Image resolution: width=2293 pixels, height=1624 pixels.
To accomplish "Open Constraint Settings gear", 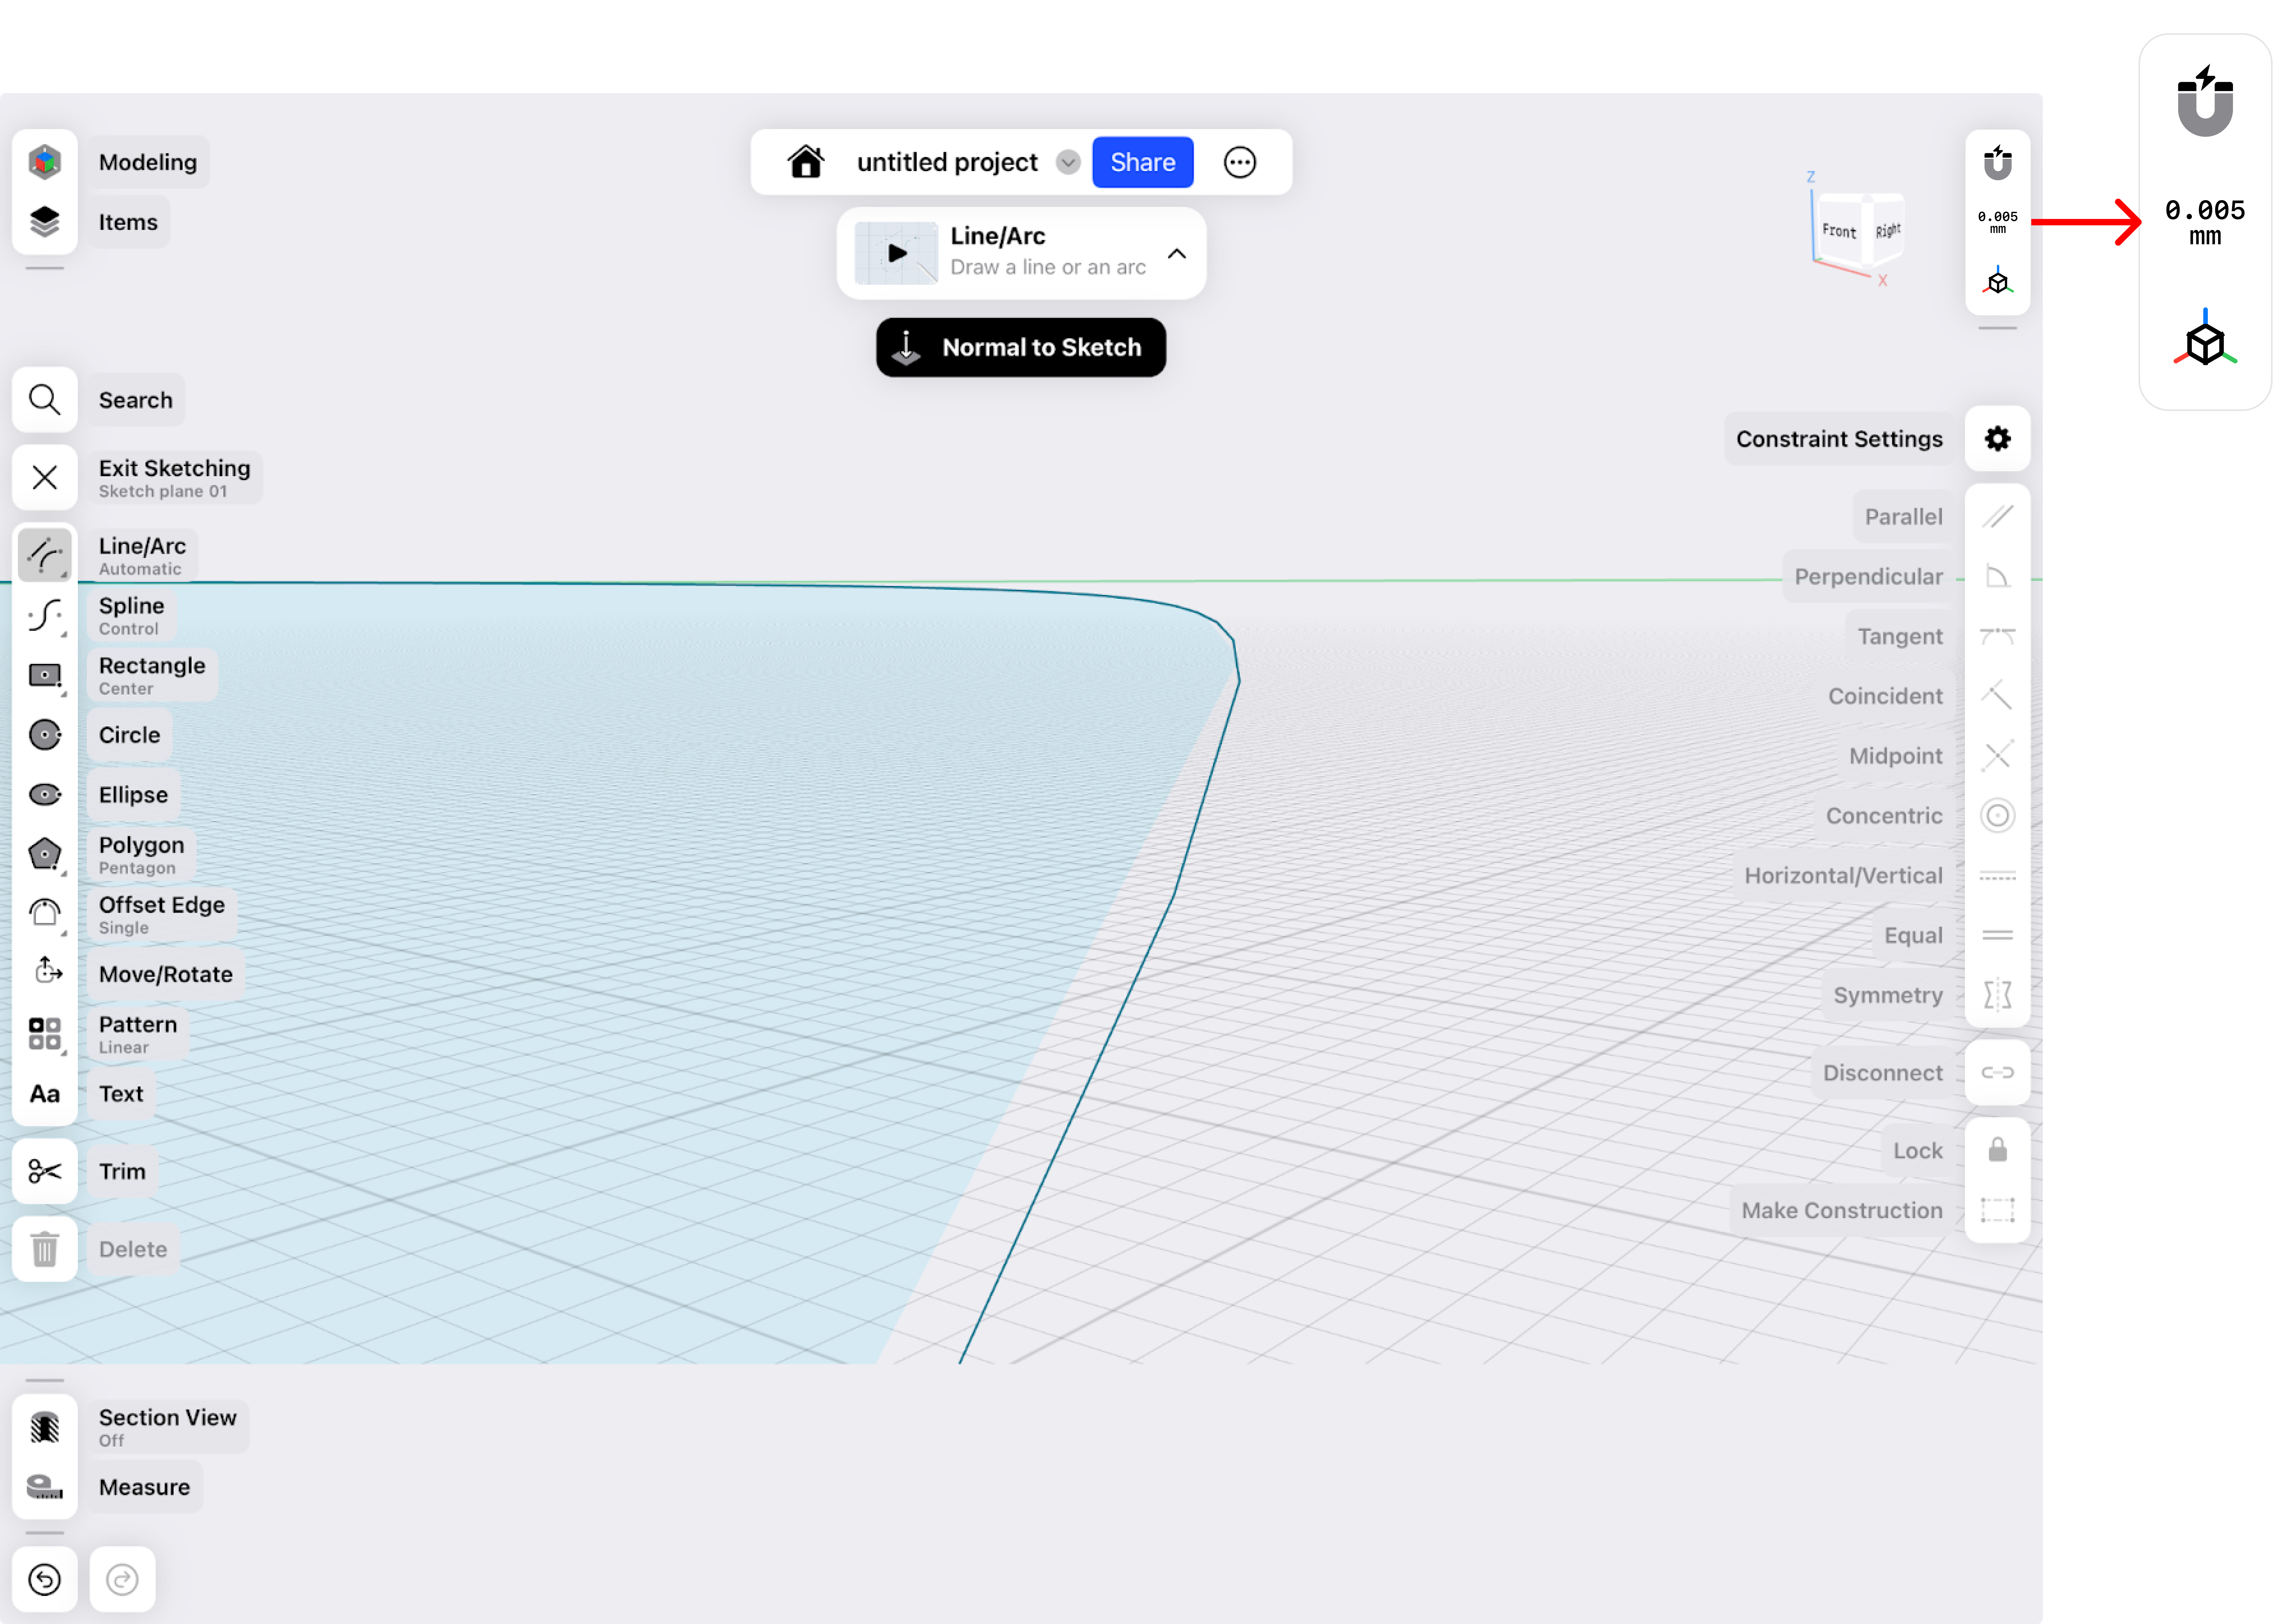I will pyautogui.click(x=1997, y=438).
